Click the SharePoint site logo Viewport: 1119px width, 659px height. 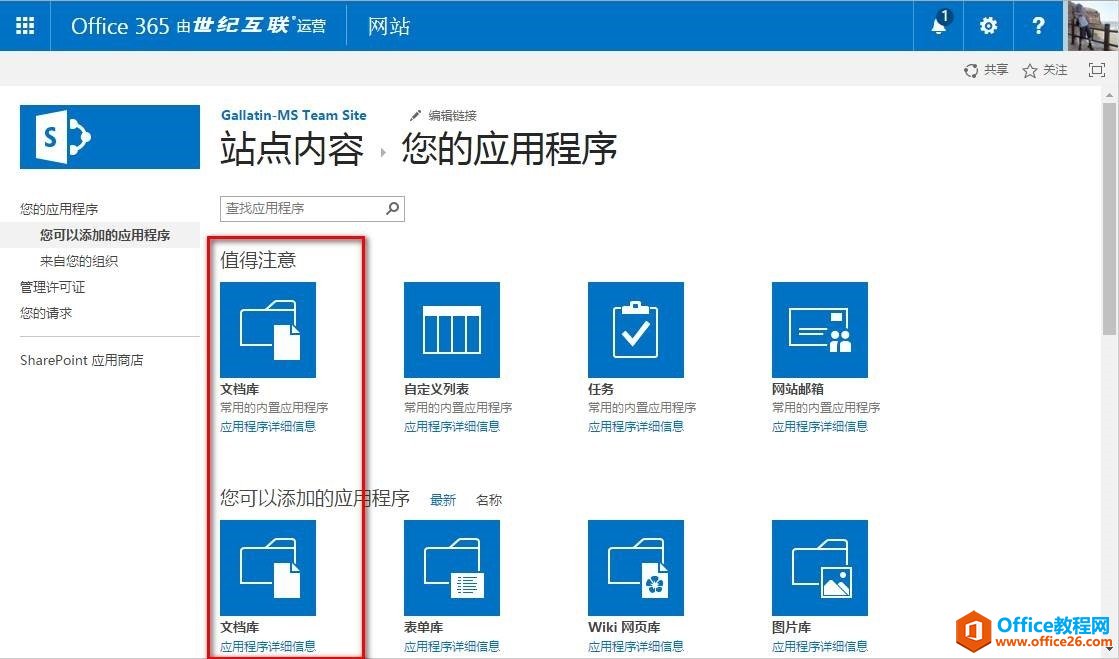coord(110,137)
